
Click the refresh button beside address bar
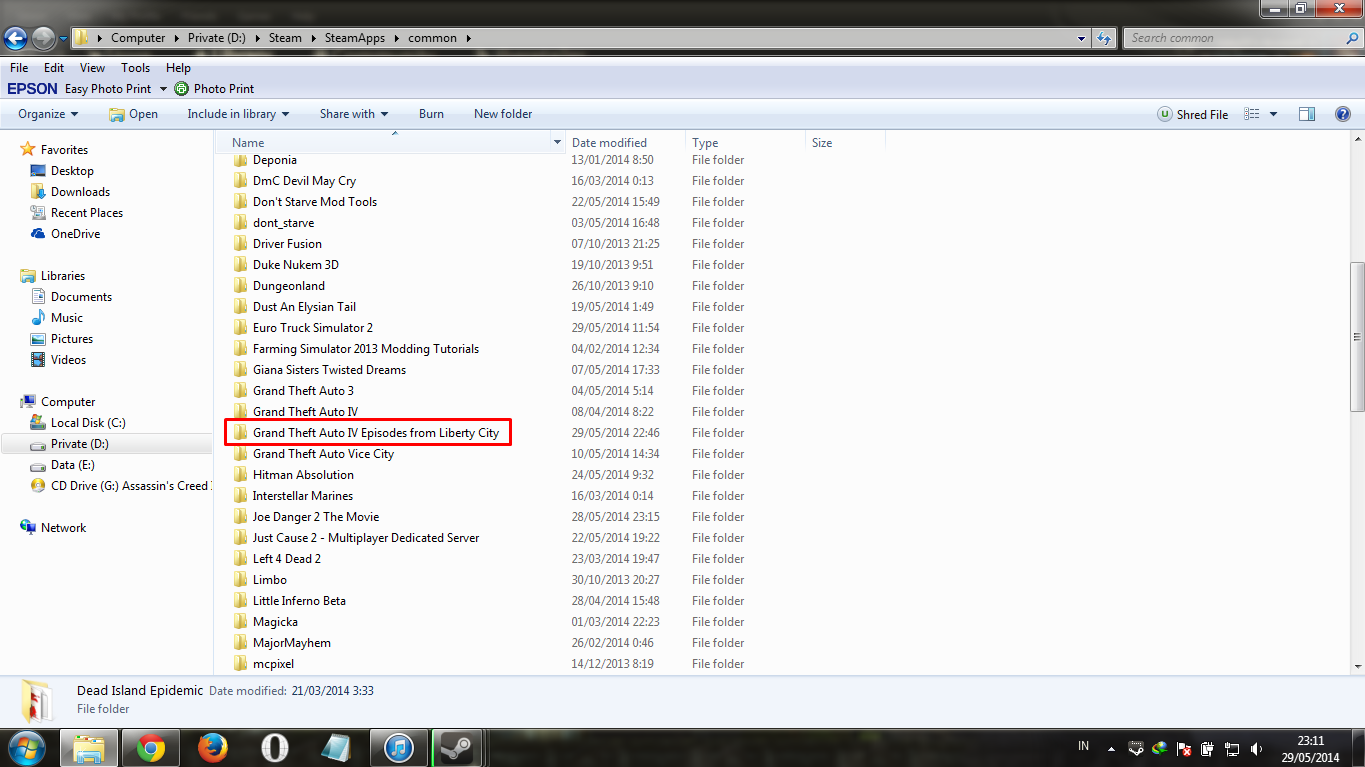[x=1104, y=38]
